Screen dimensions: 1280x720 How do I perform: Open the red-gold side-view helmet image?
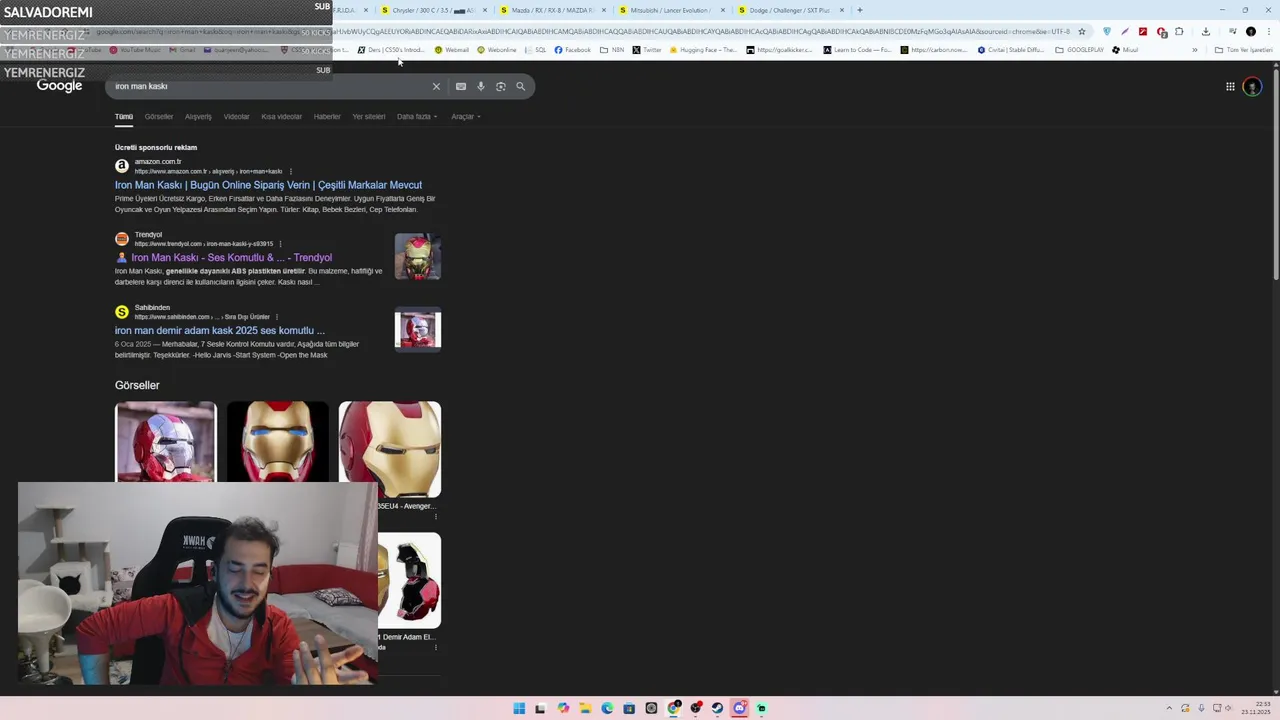tap(390, 449)
